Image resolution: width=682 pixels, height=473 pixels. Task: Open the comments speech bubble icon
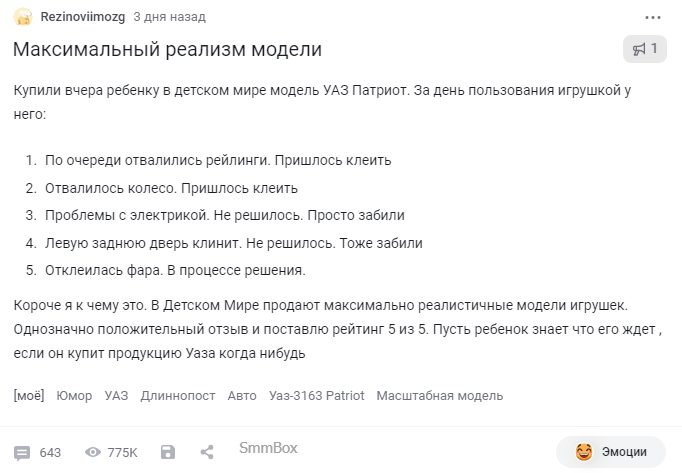[22, 453]
